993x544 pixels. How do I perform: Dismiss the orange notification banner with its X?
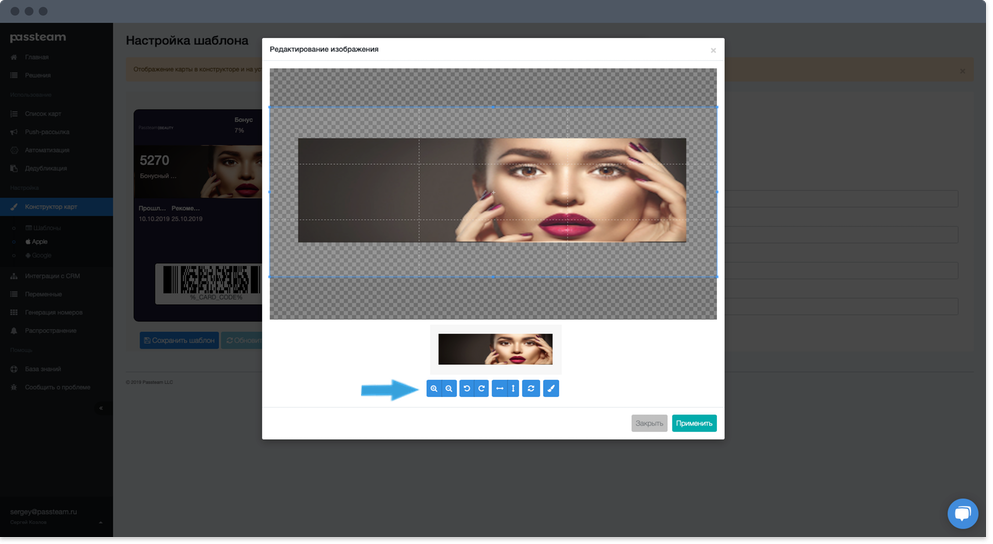pyautogui.click(x=962, y=71)
